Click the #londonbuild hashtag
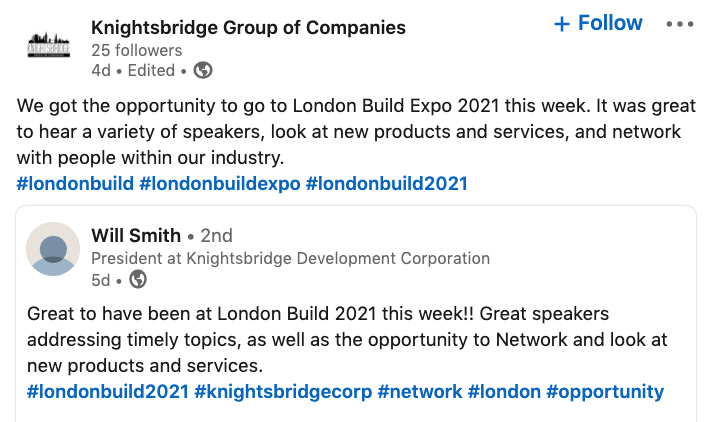706x422 pixels. click(x=75, y=184)
